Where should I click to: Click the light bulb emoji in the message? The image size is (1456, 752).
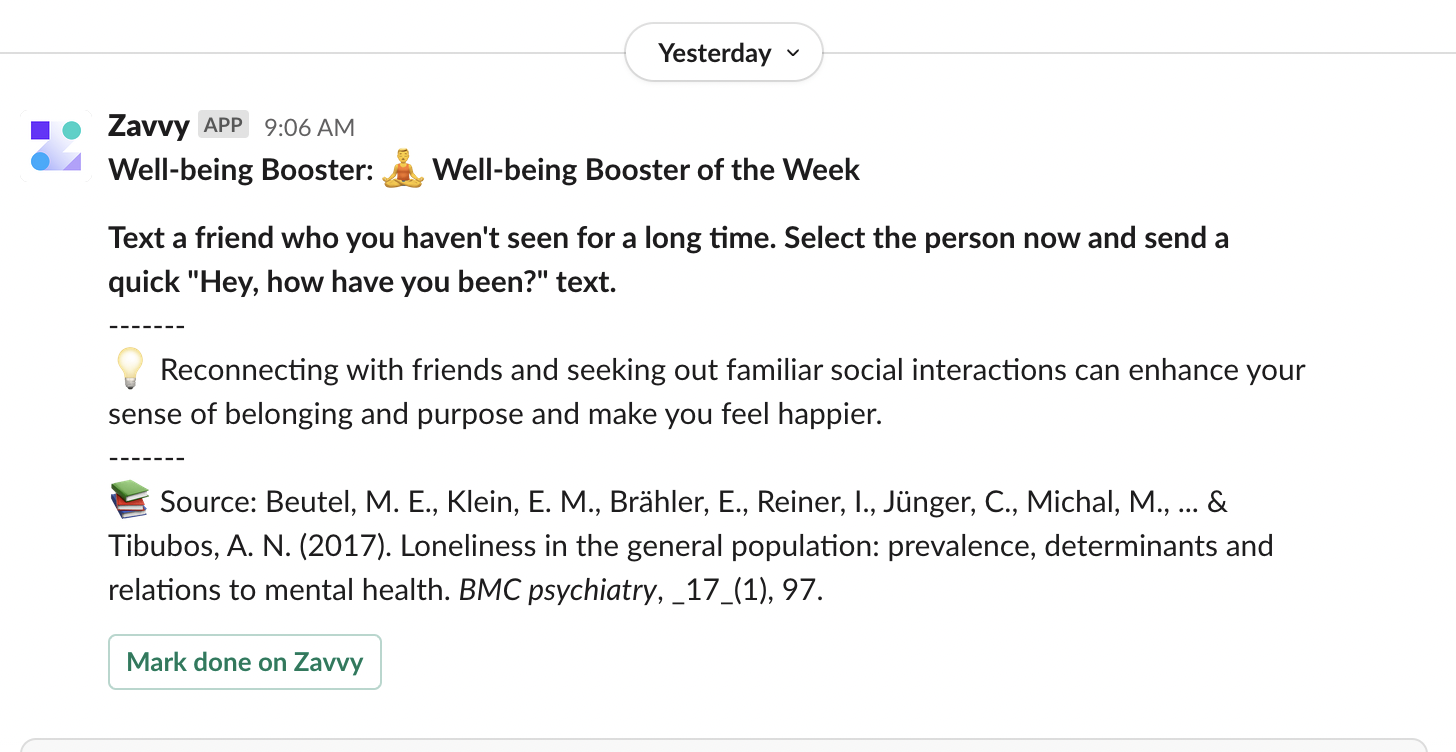coord(128,369)
